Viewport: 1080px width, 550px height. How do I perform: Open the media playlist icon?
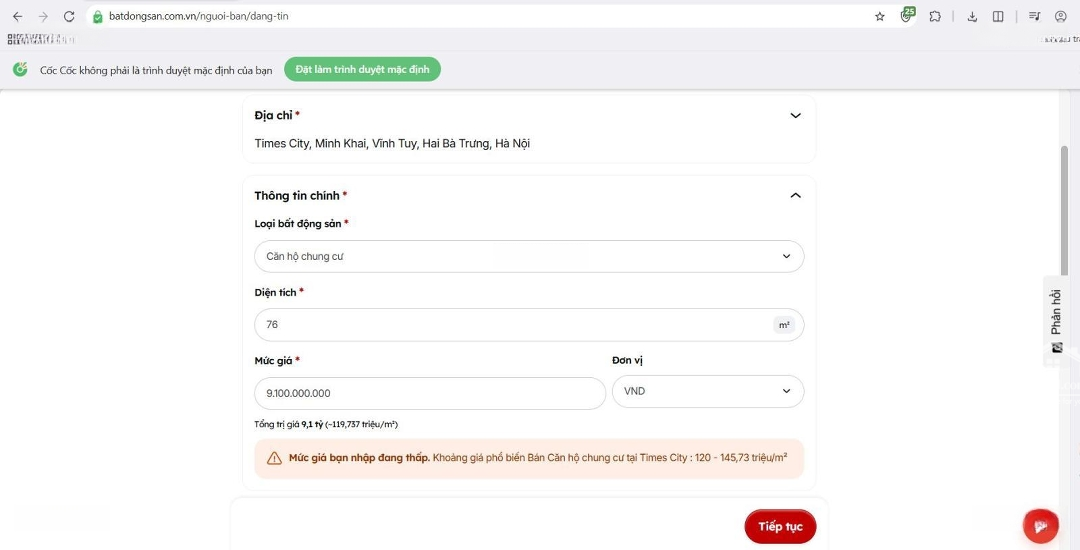(x=1034, y=16)
